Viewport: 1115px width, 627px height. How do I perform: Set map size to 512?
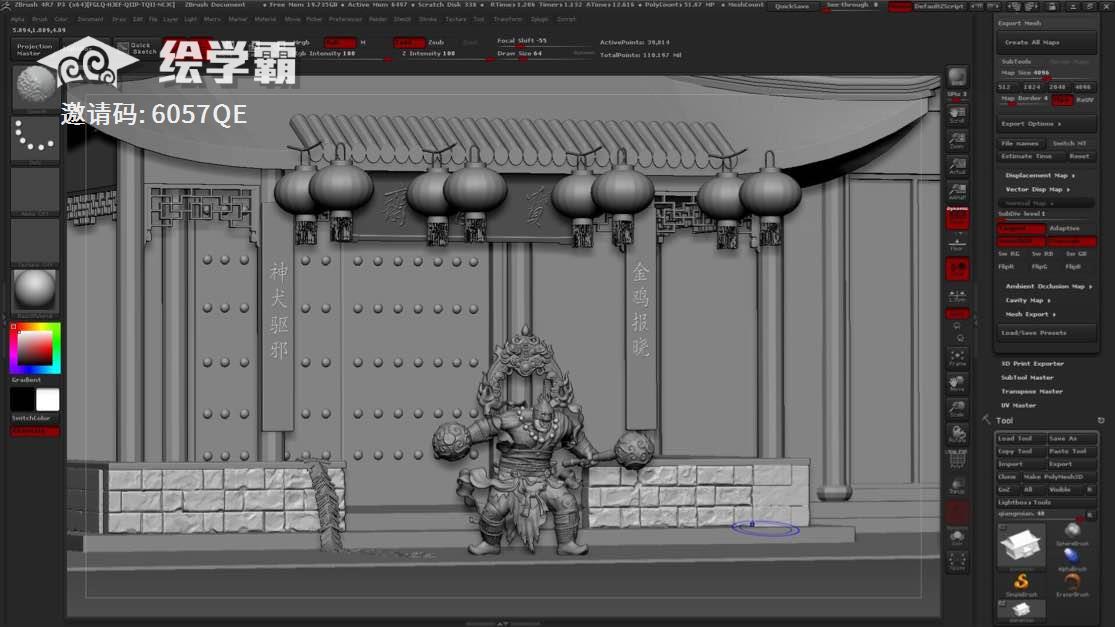1005,87
